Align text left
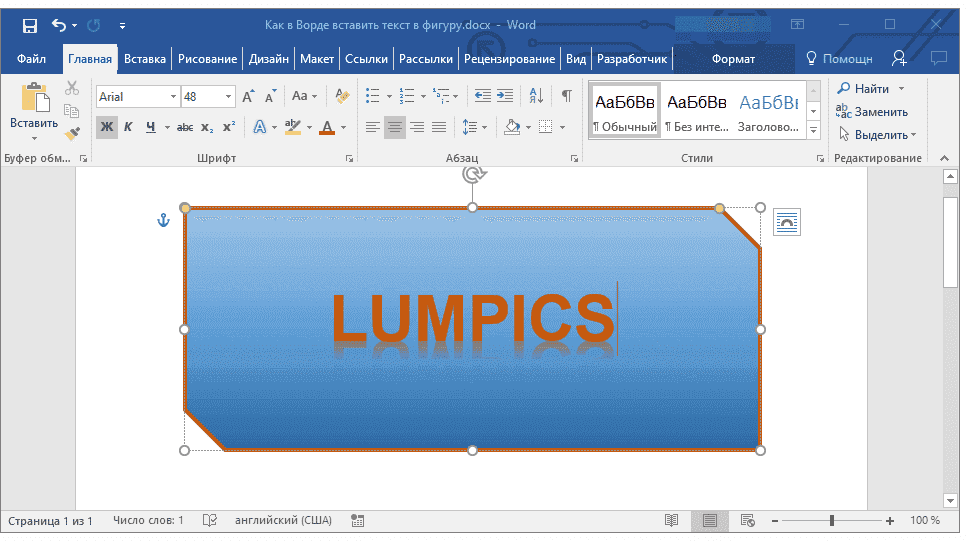This screenshot has width=968, height=541. click(372, 127)
